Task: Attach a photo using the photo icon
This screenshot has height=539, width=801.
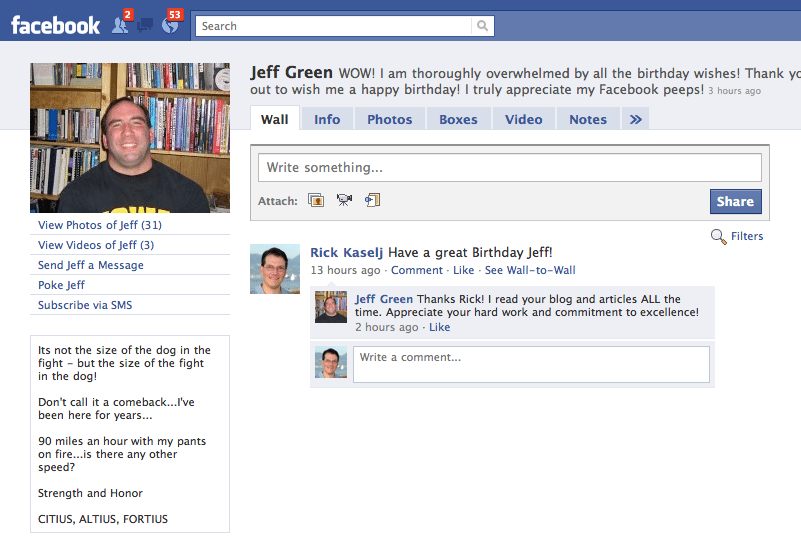Action: [316, 200]
